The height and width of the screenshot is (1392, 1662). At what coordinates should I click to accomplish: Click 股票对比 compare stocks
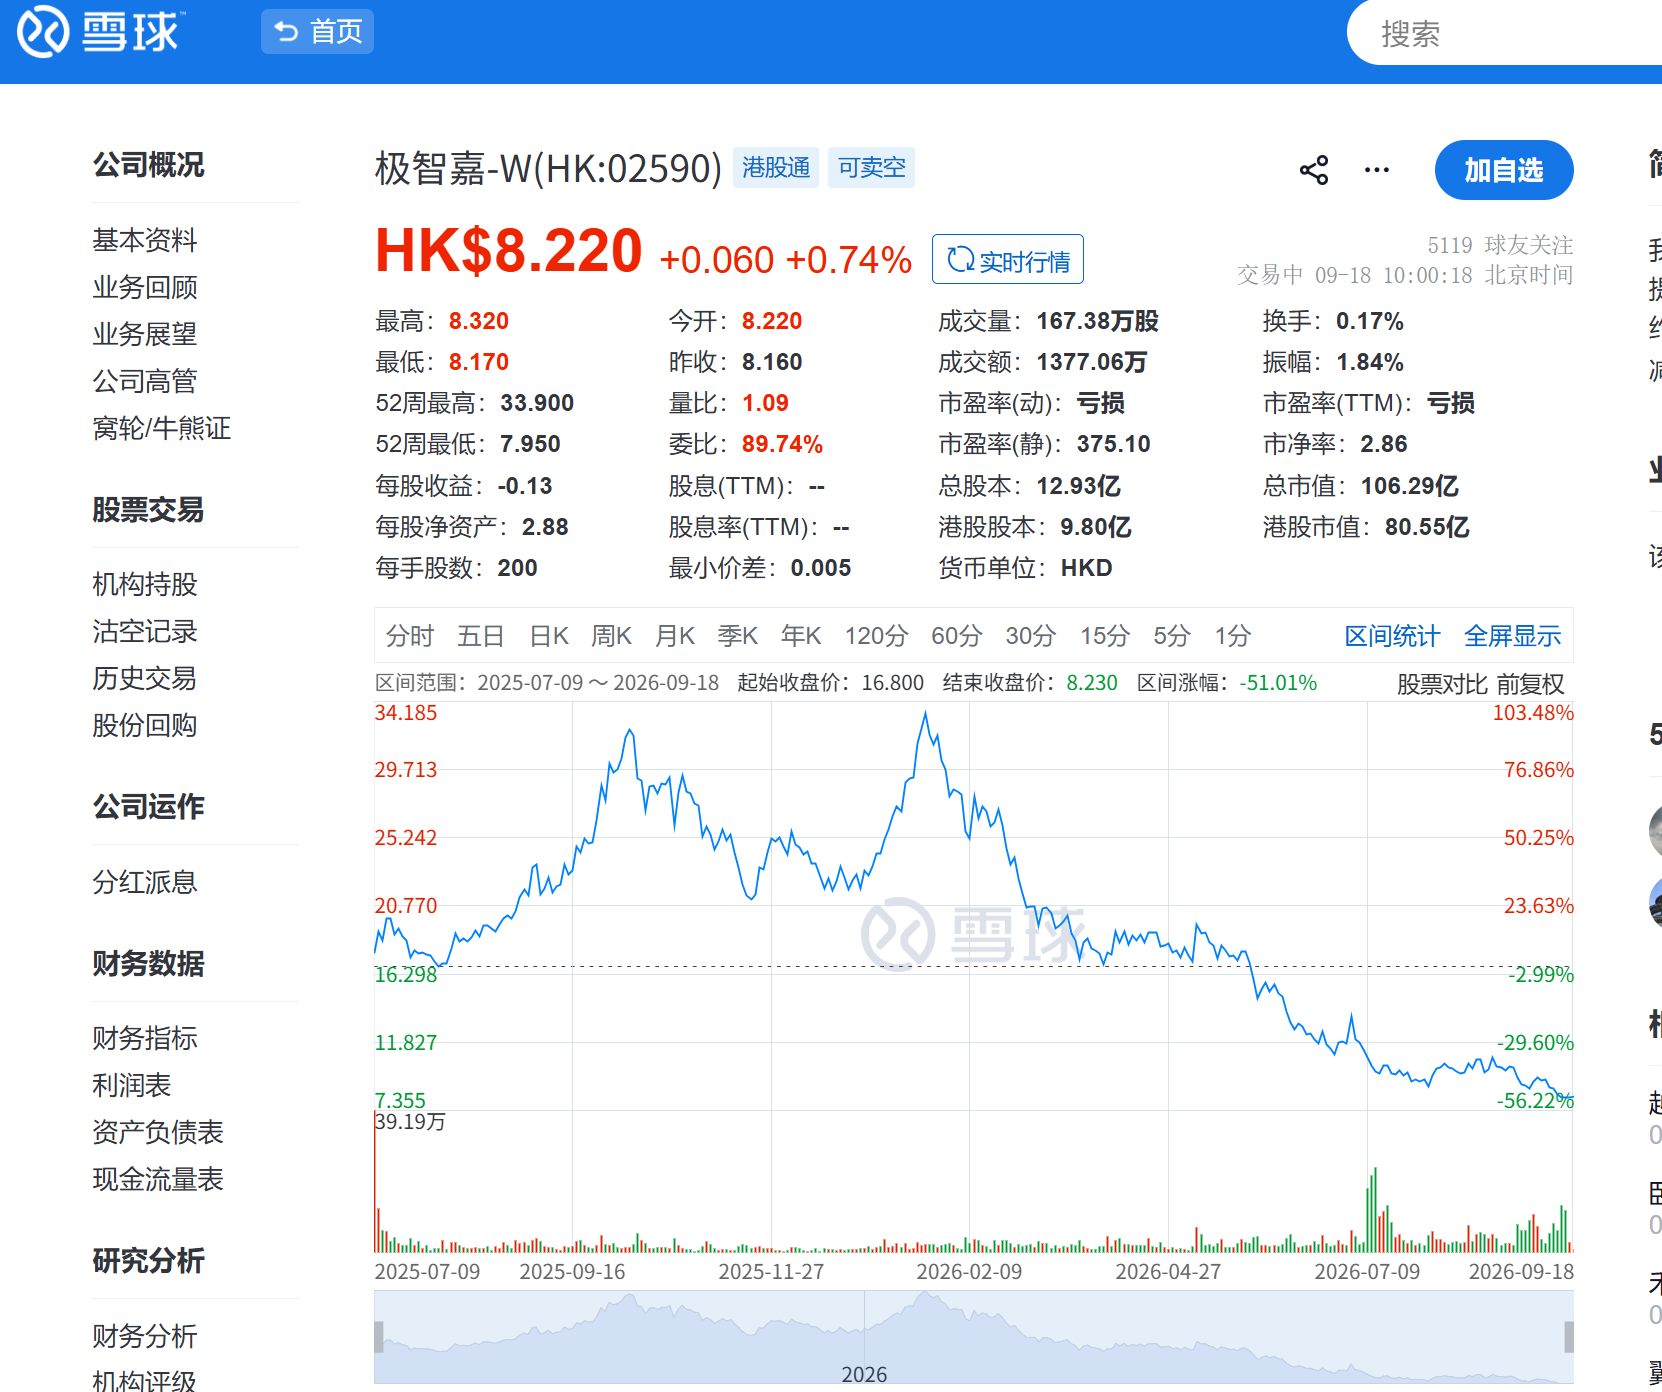point(1442,684)
